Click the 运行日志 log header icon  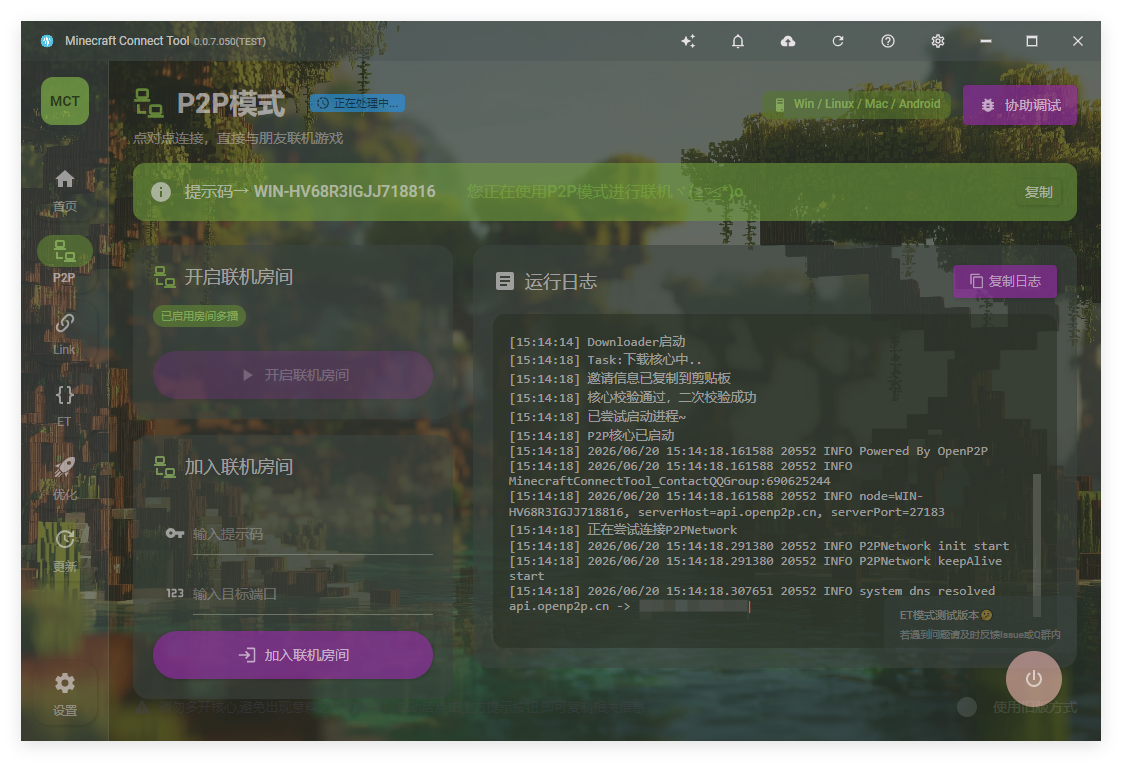point(504,281)
